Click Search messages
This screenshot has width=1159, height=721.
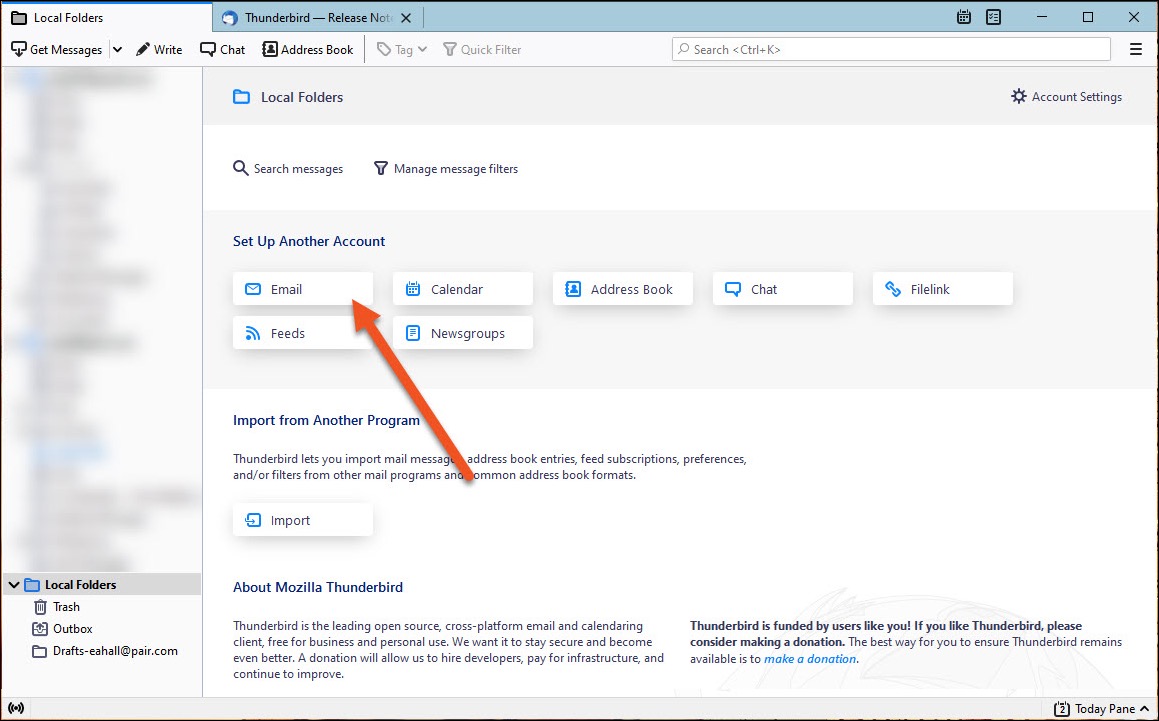pos(288,169)
